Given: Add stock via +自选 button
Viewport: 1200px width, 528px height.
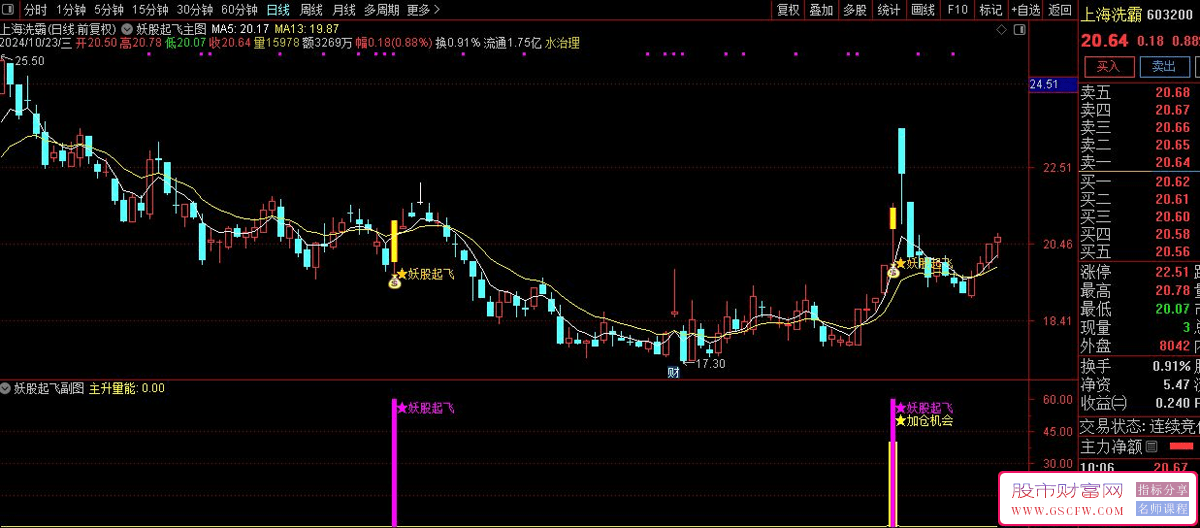Looking at the screenshot, I should pyautogui.click(x=1025, y=10).
